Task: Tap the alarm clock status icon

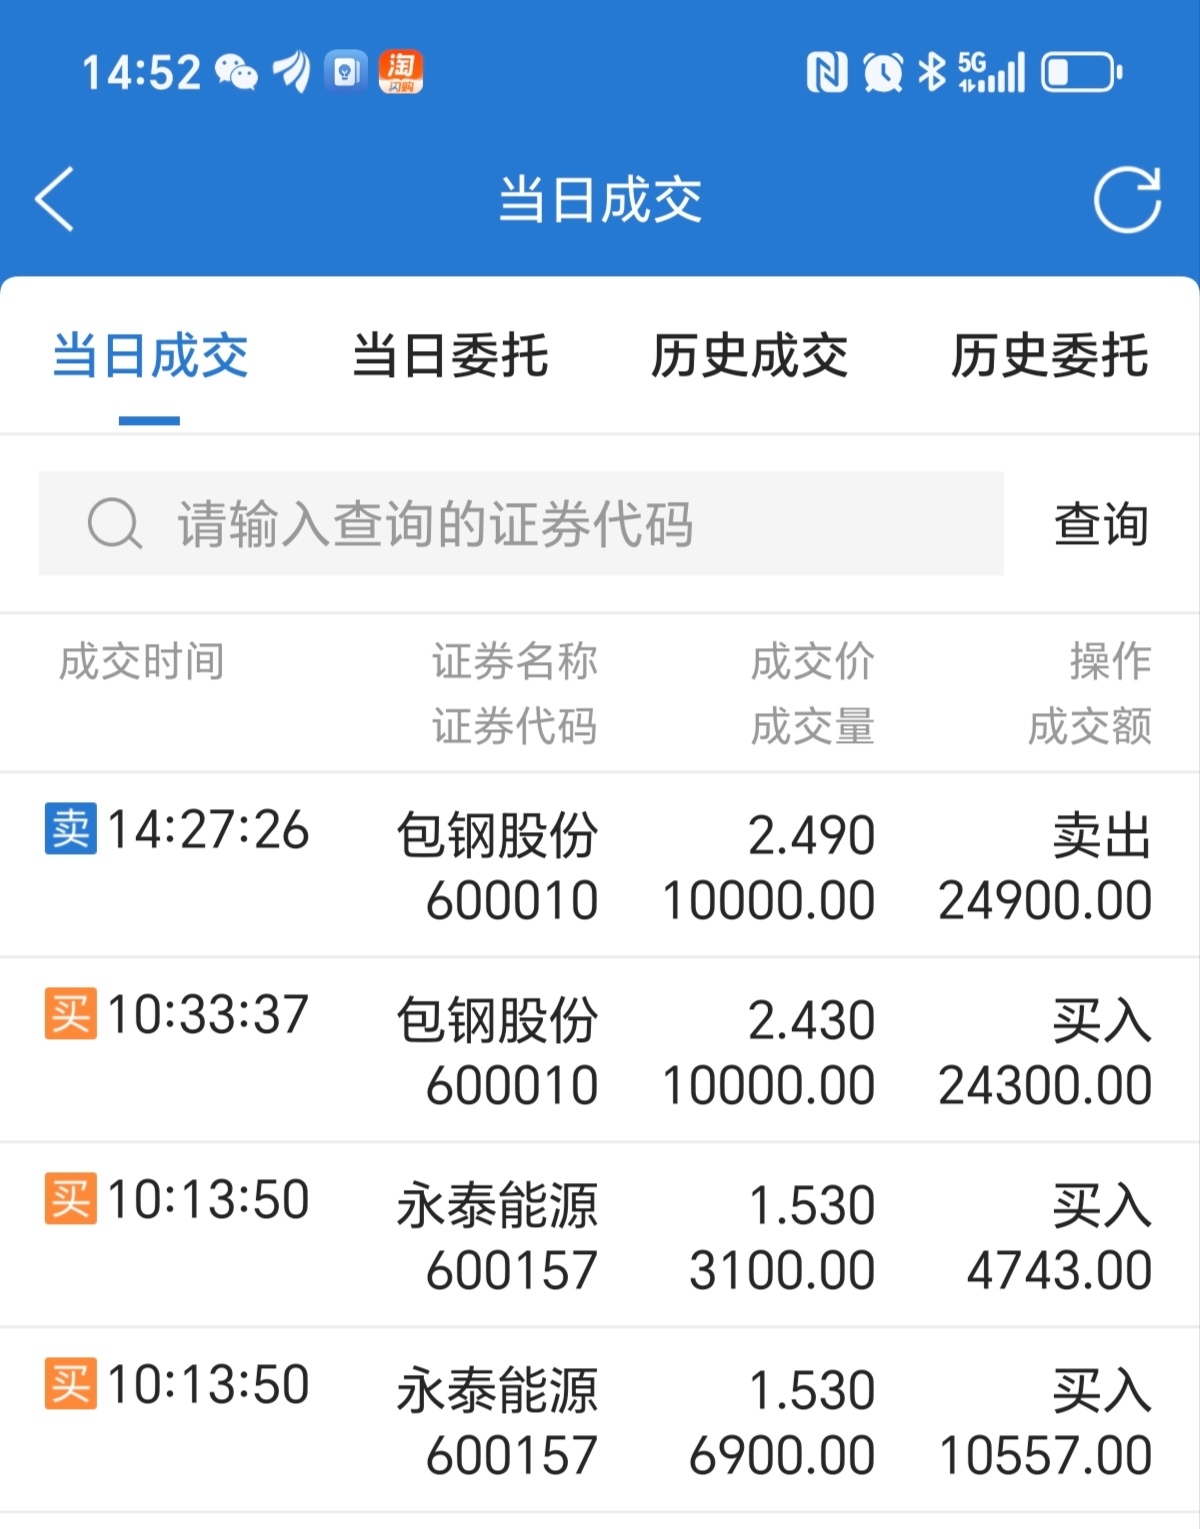Action: coord(883,72)
